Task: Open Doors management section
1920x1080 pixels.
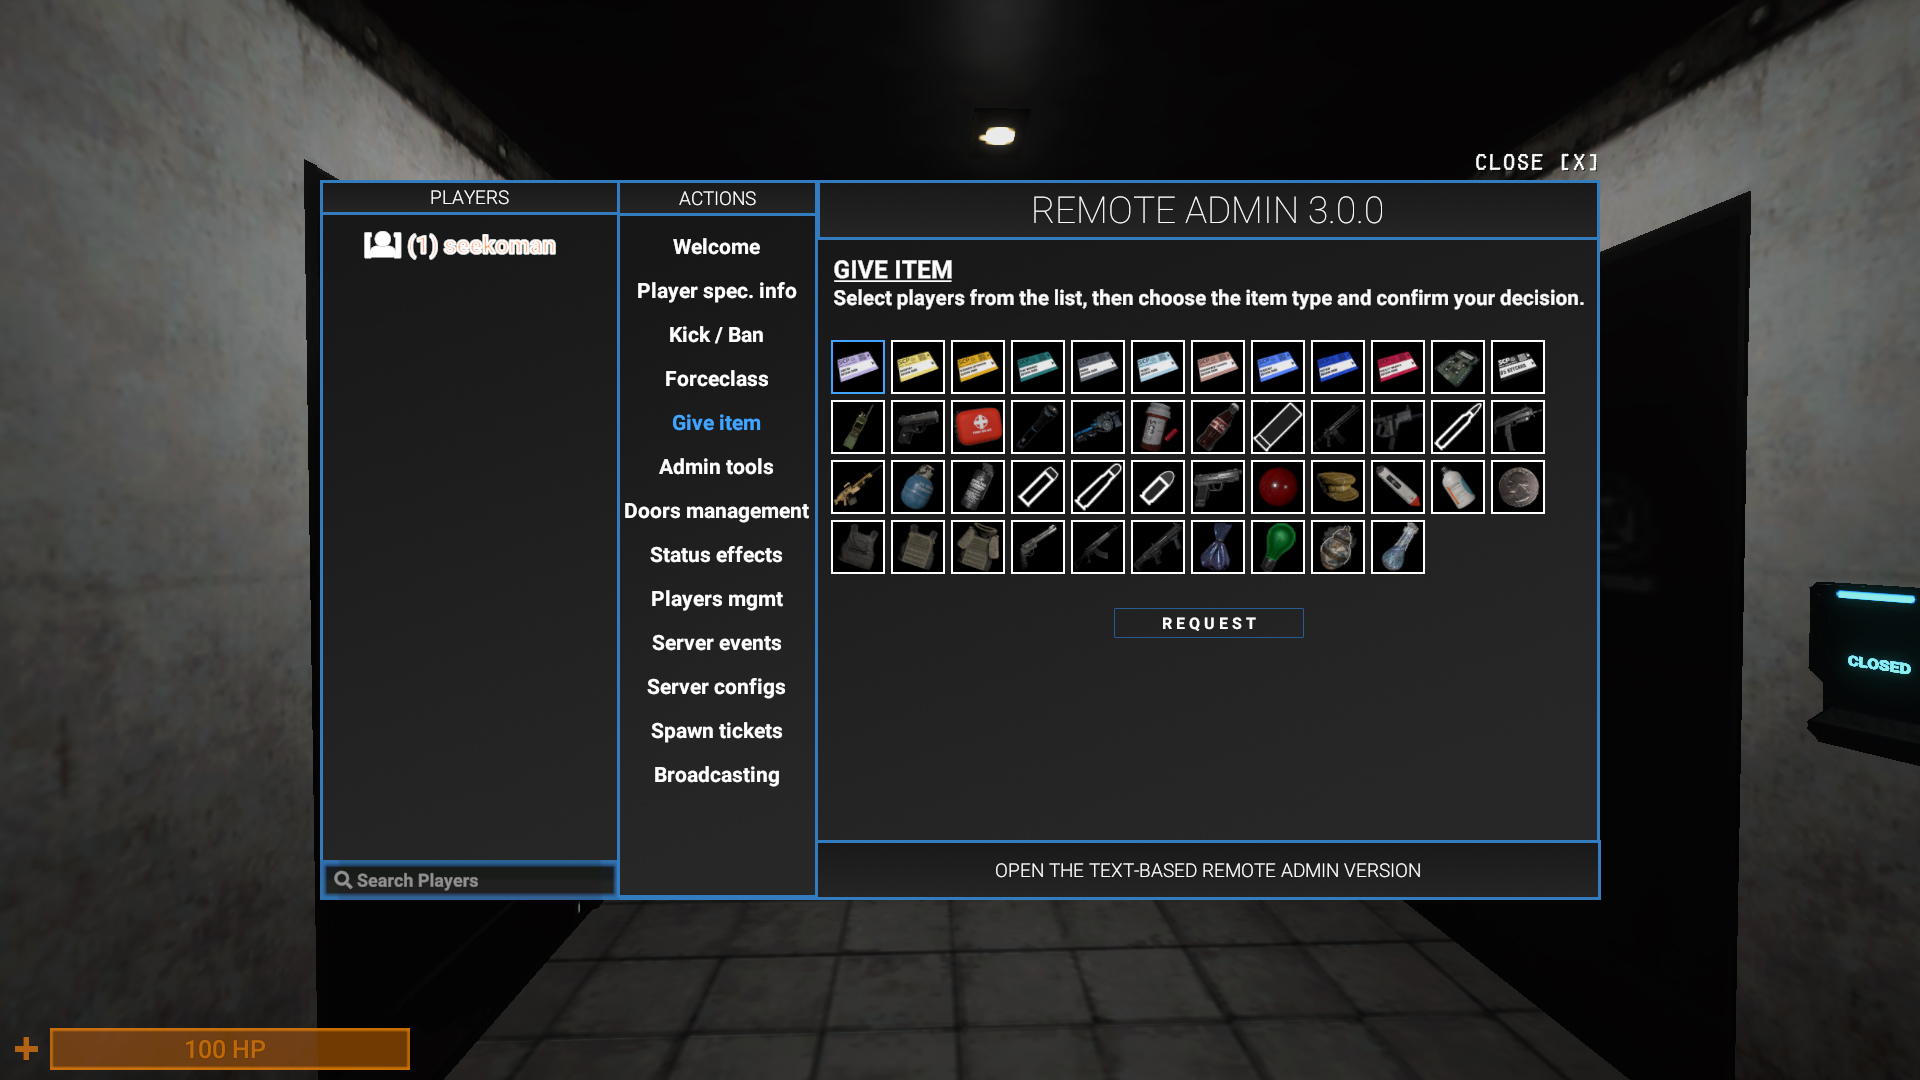Action: tap(716, 511)
